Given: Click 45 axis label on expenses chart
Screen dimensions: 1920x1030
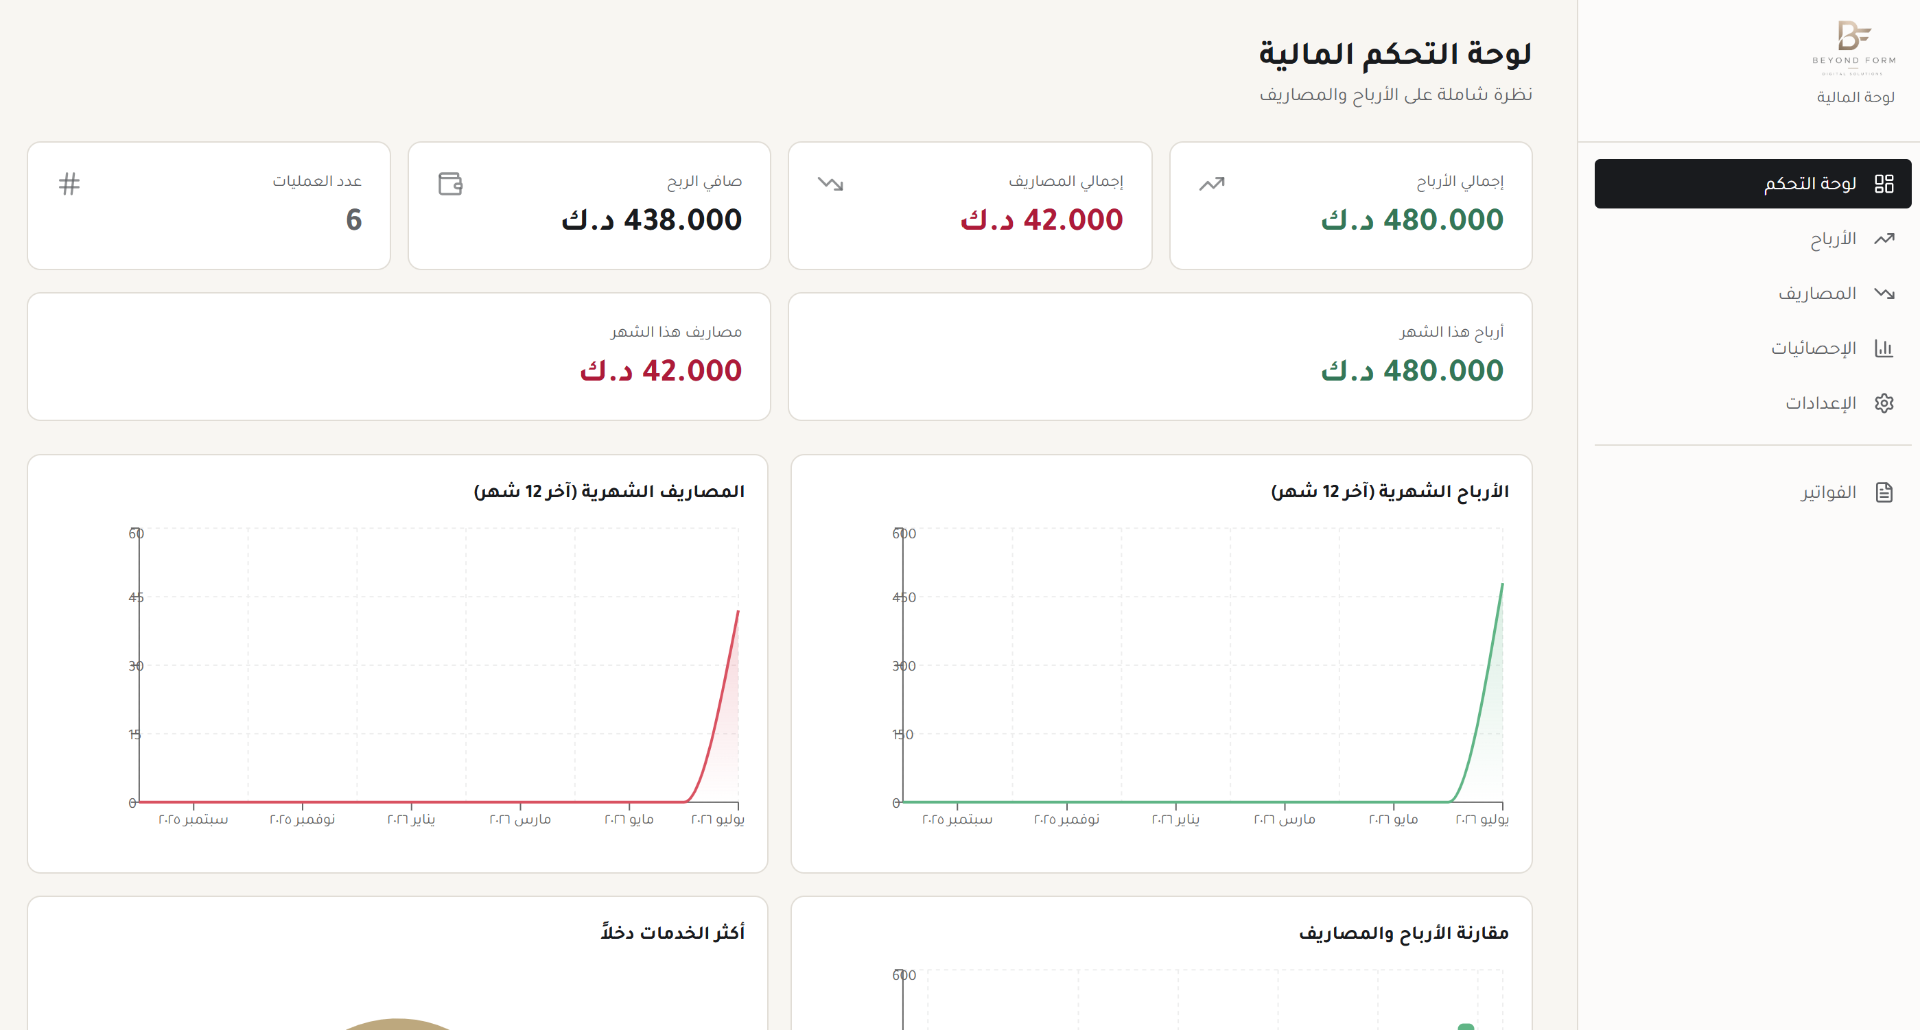Looking at the screenshot, I should click(136, 597).
